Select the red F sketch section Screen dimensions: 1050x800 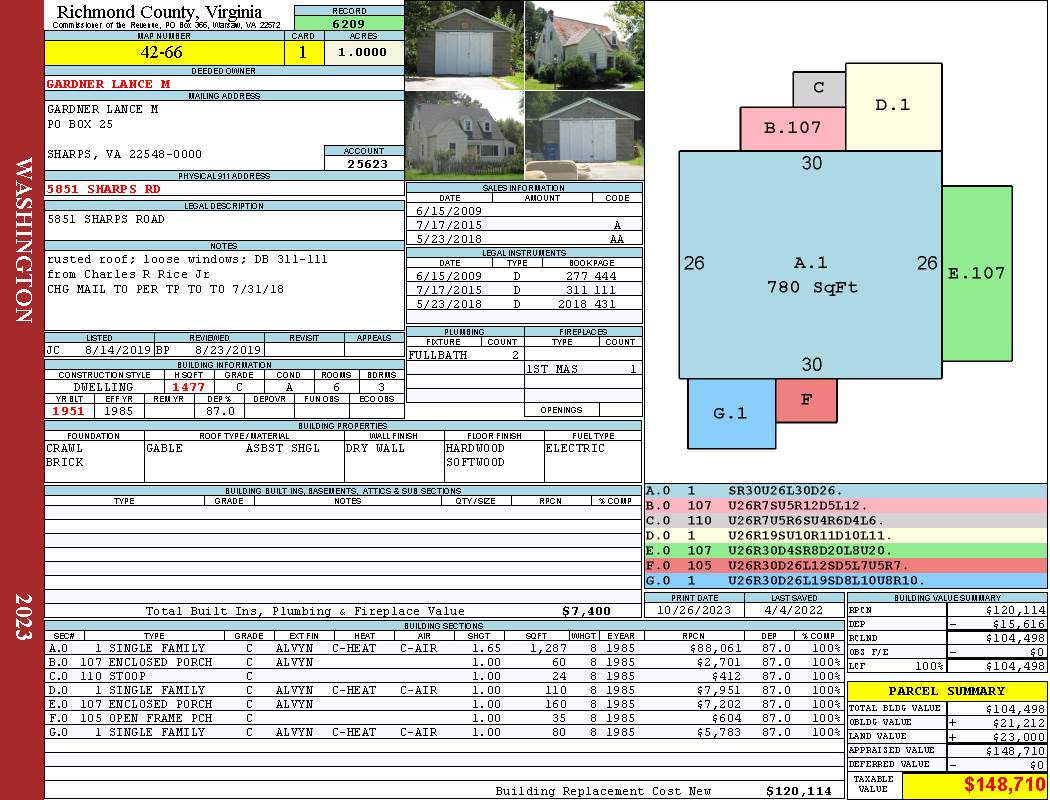click(806, 400)
